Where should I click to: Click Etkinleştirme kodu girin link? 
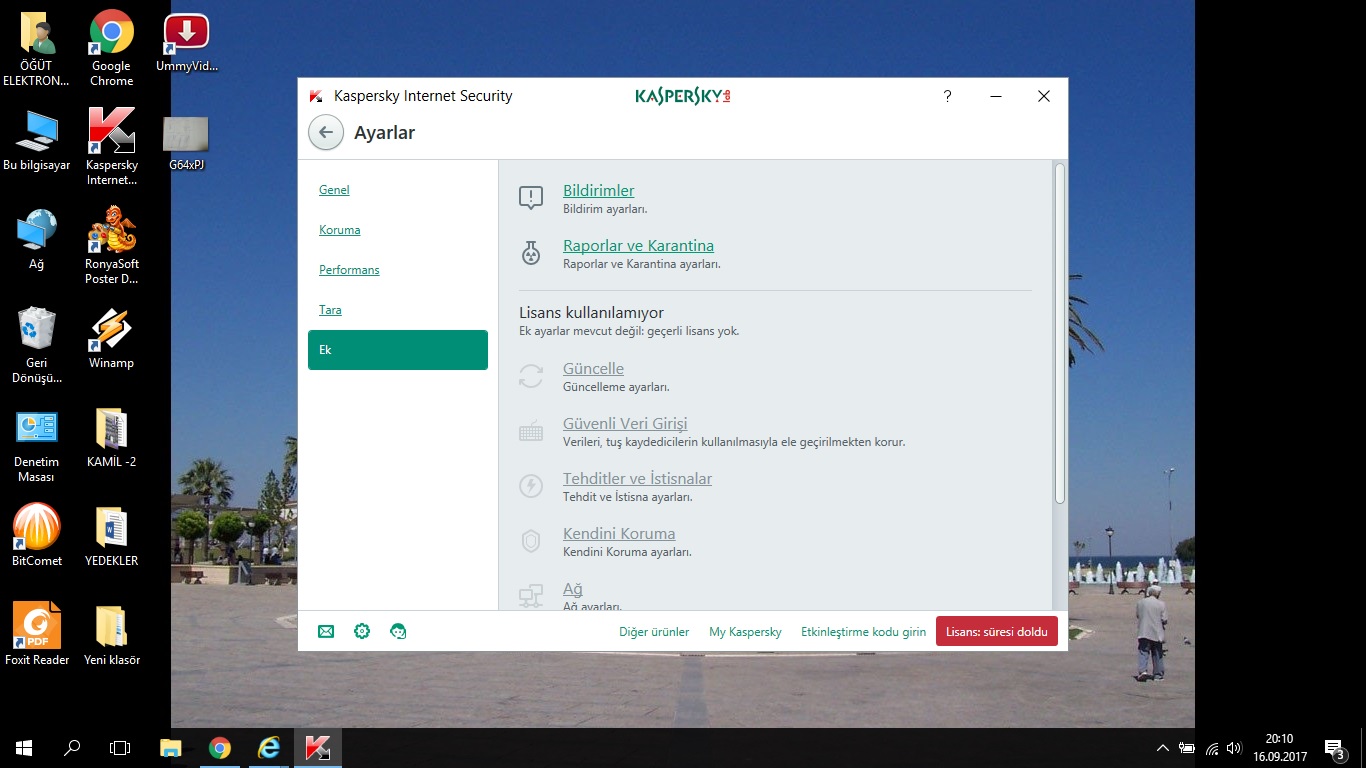pyautogui.click(x=863, y=632)
